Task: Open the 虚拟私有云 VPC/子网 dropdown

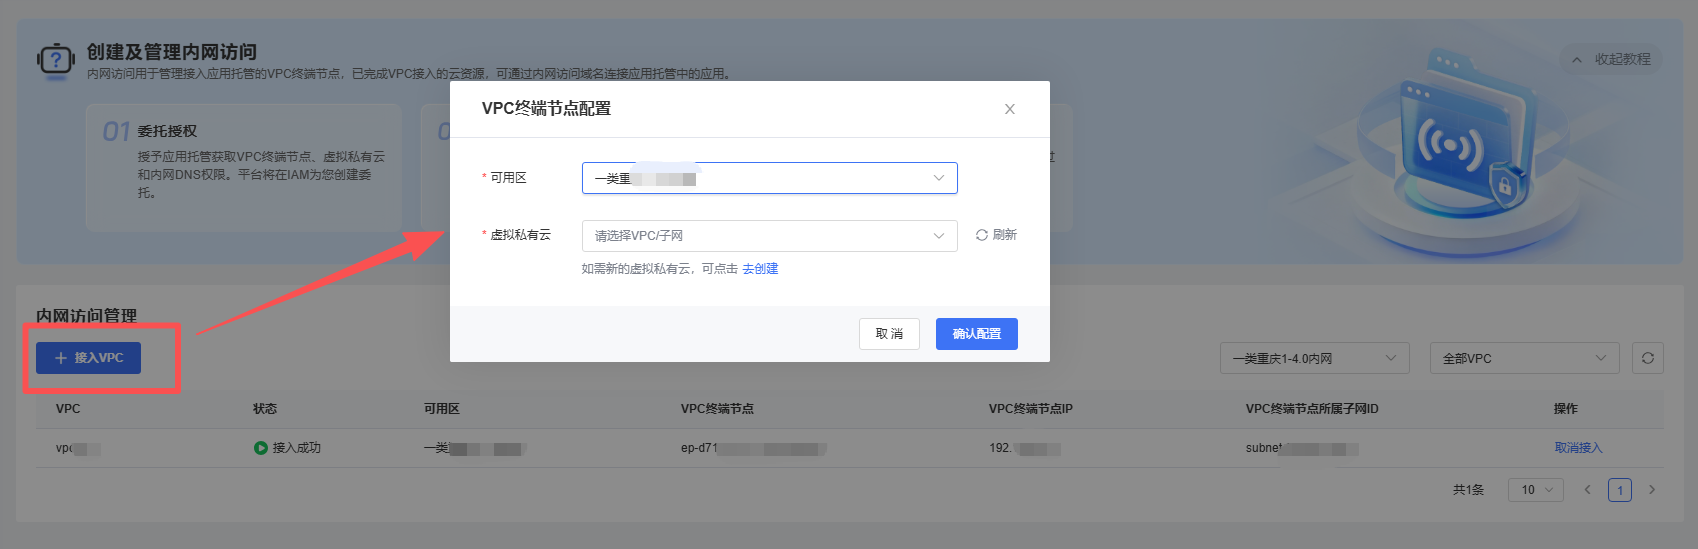Action: [x=769, y=236]
